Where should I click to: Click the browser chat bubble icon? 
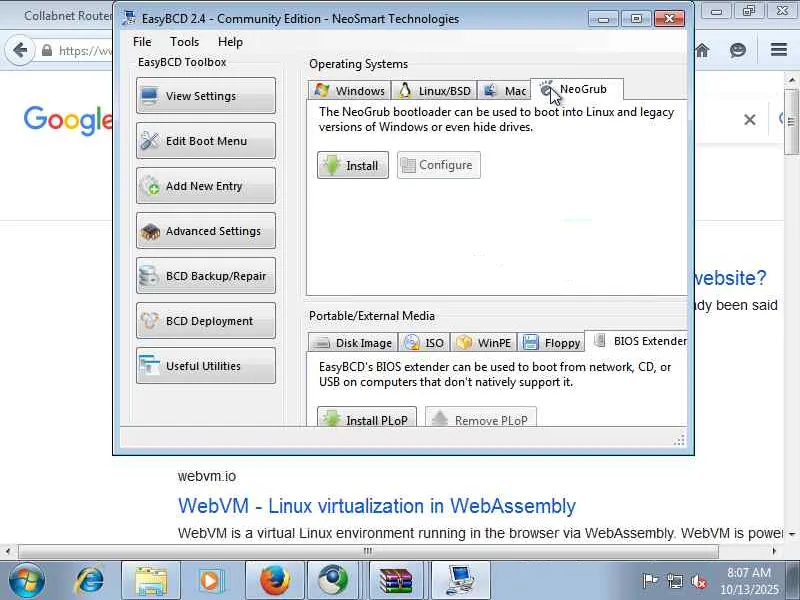click(738, 50)
